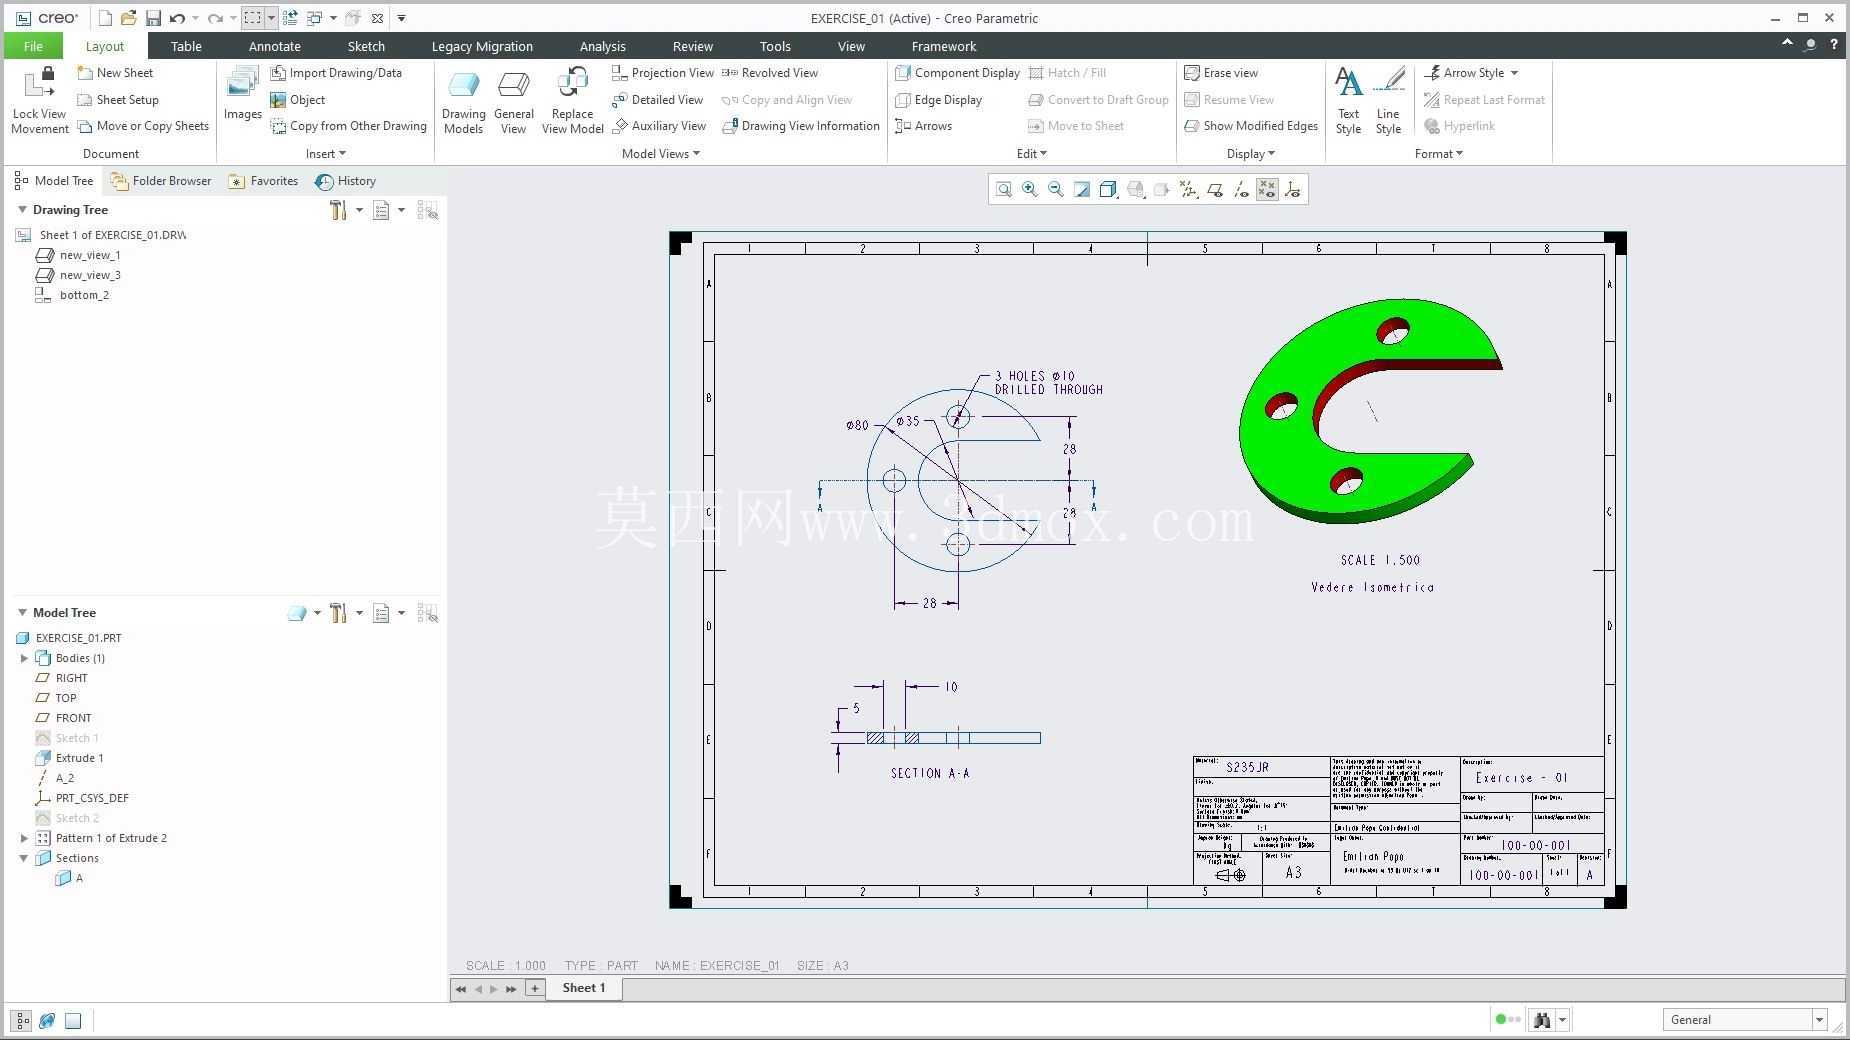Switch to the Sketch ribbon tab
The height and width of the screenshot is (1040, 1850).
pyautogui.click(x=366, y=46)
